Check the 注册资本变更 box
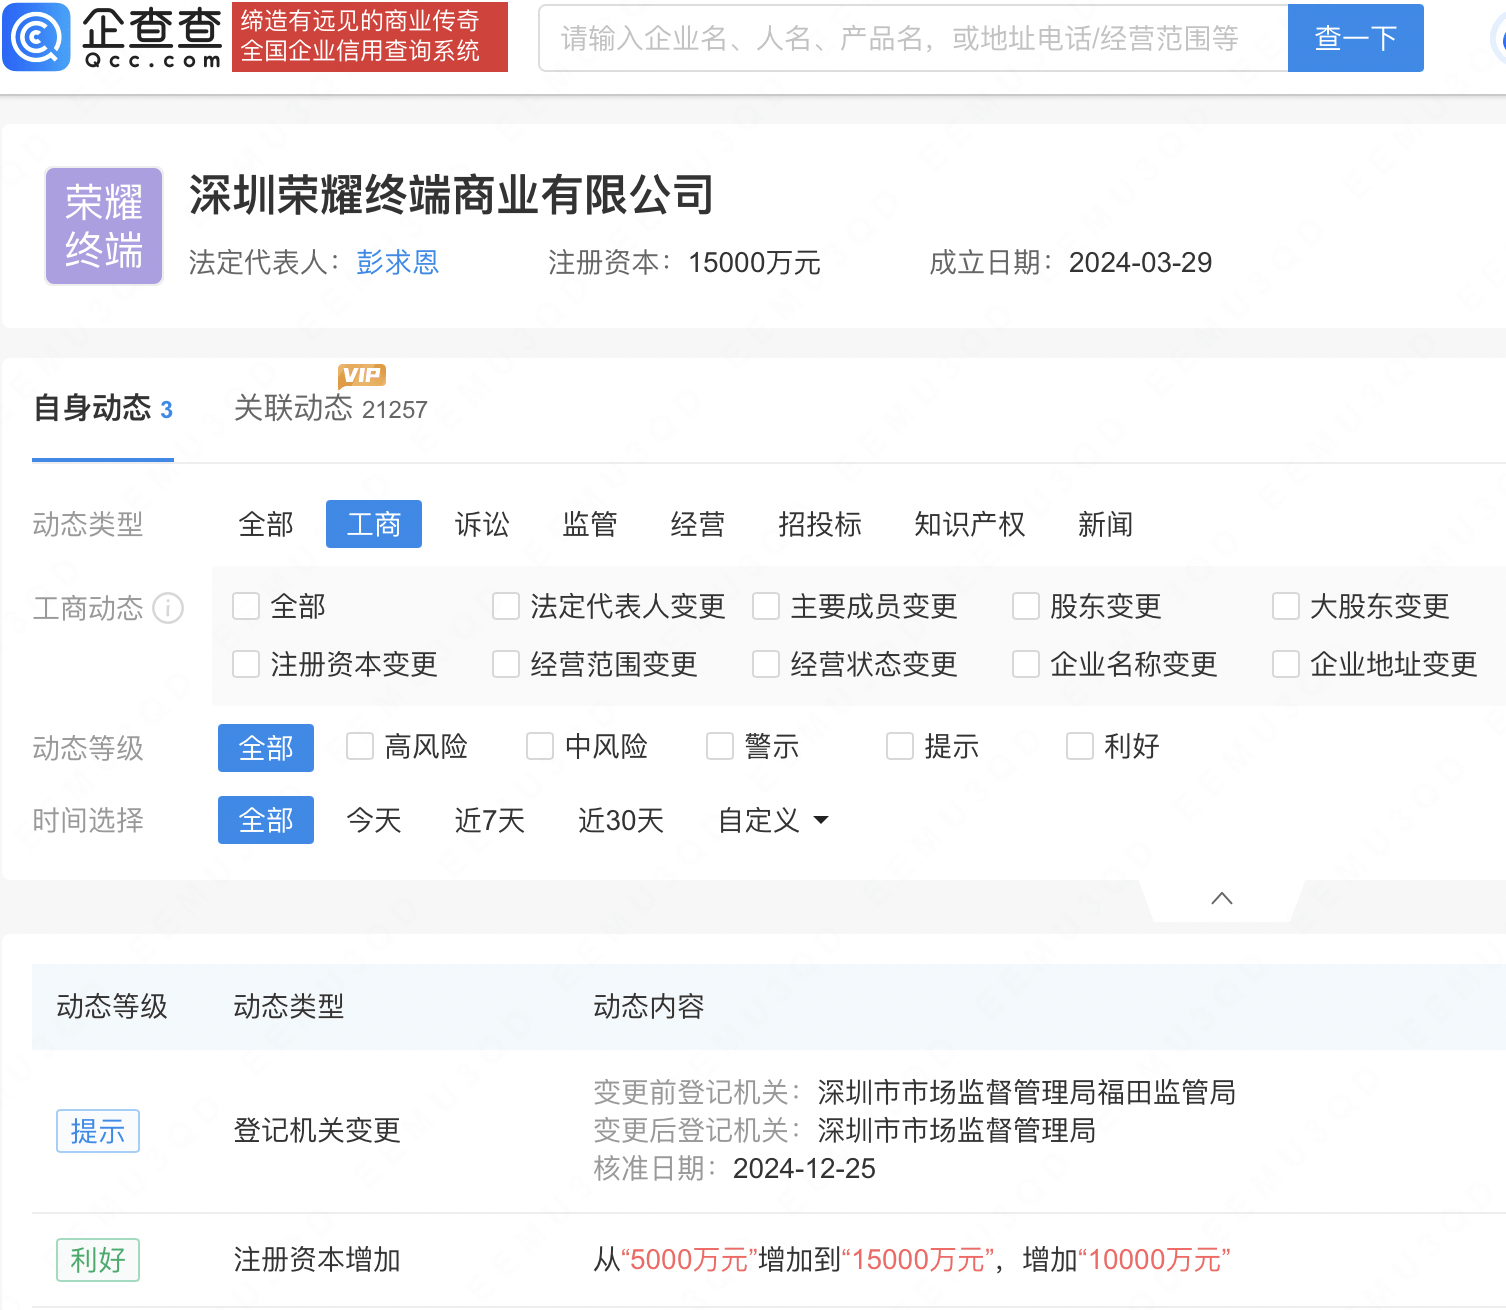Image resolution: width=1506 pixels, height=1310 pixels. click(246, 664)
